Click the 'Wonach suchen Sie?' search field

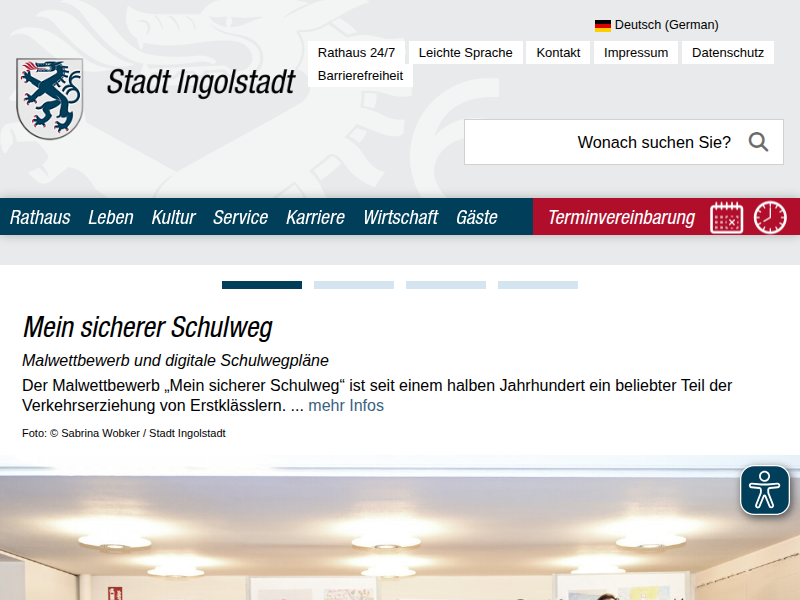[x=600, y=142]
